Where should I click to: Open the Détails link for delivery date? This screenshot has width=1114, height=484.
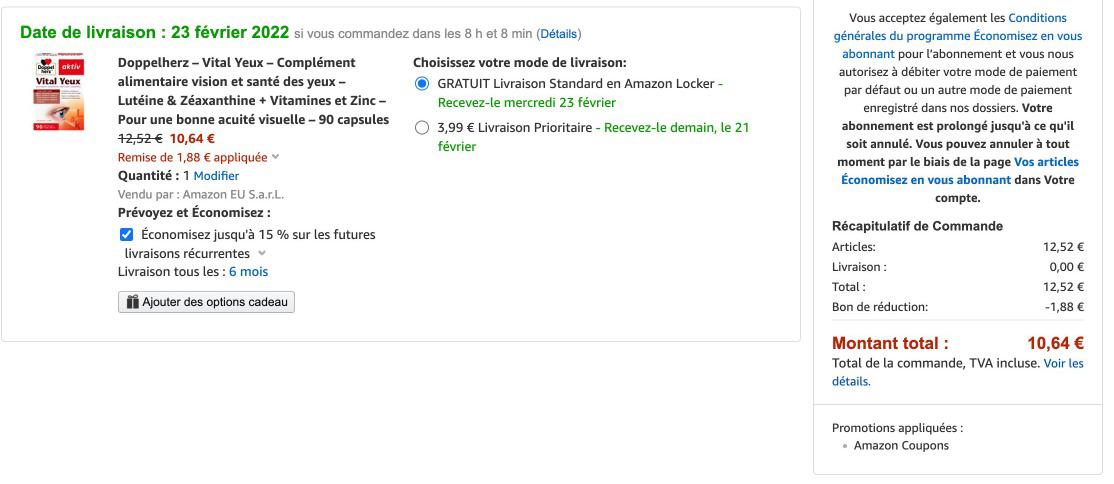[559, 33]
